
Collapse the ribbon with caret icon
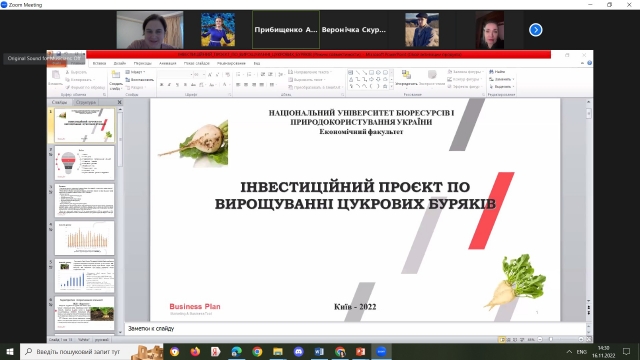[582, 63]
